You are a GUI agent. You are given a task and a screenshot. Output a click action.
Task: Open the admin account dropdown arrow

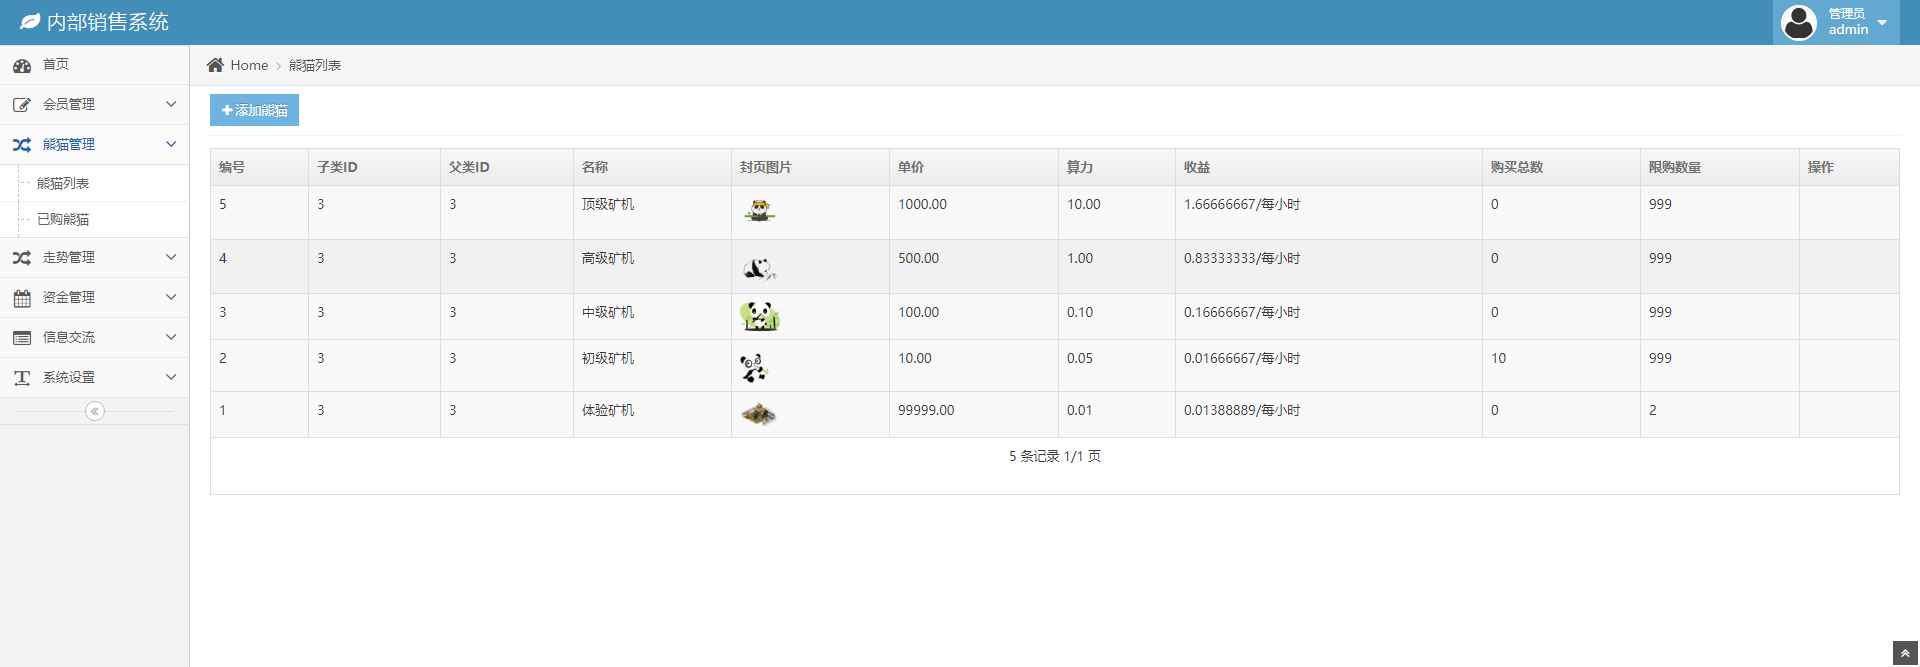(1882, 22)
